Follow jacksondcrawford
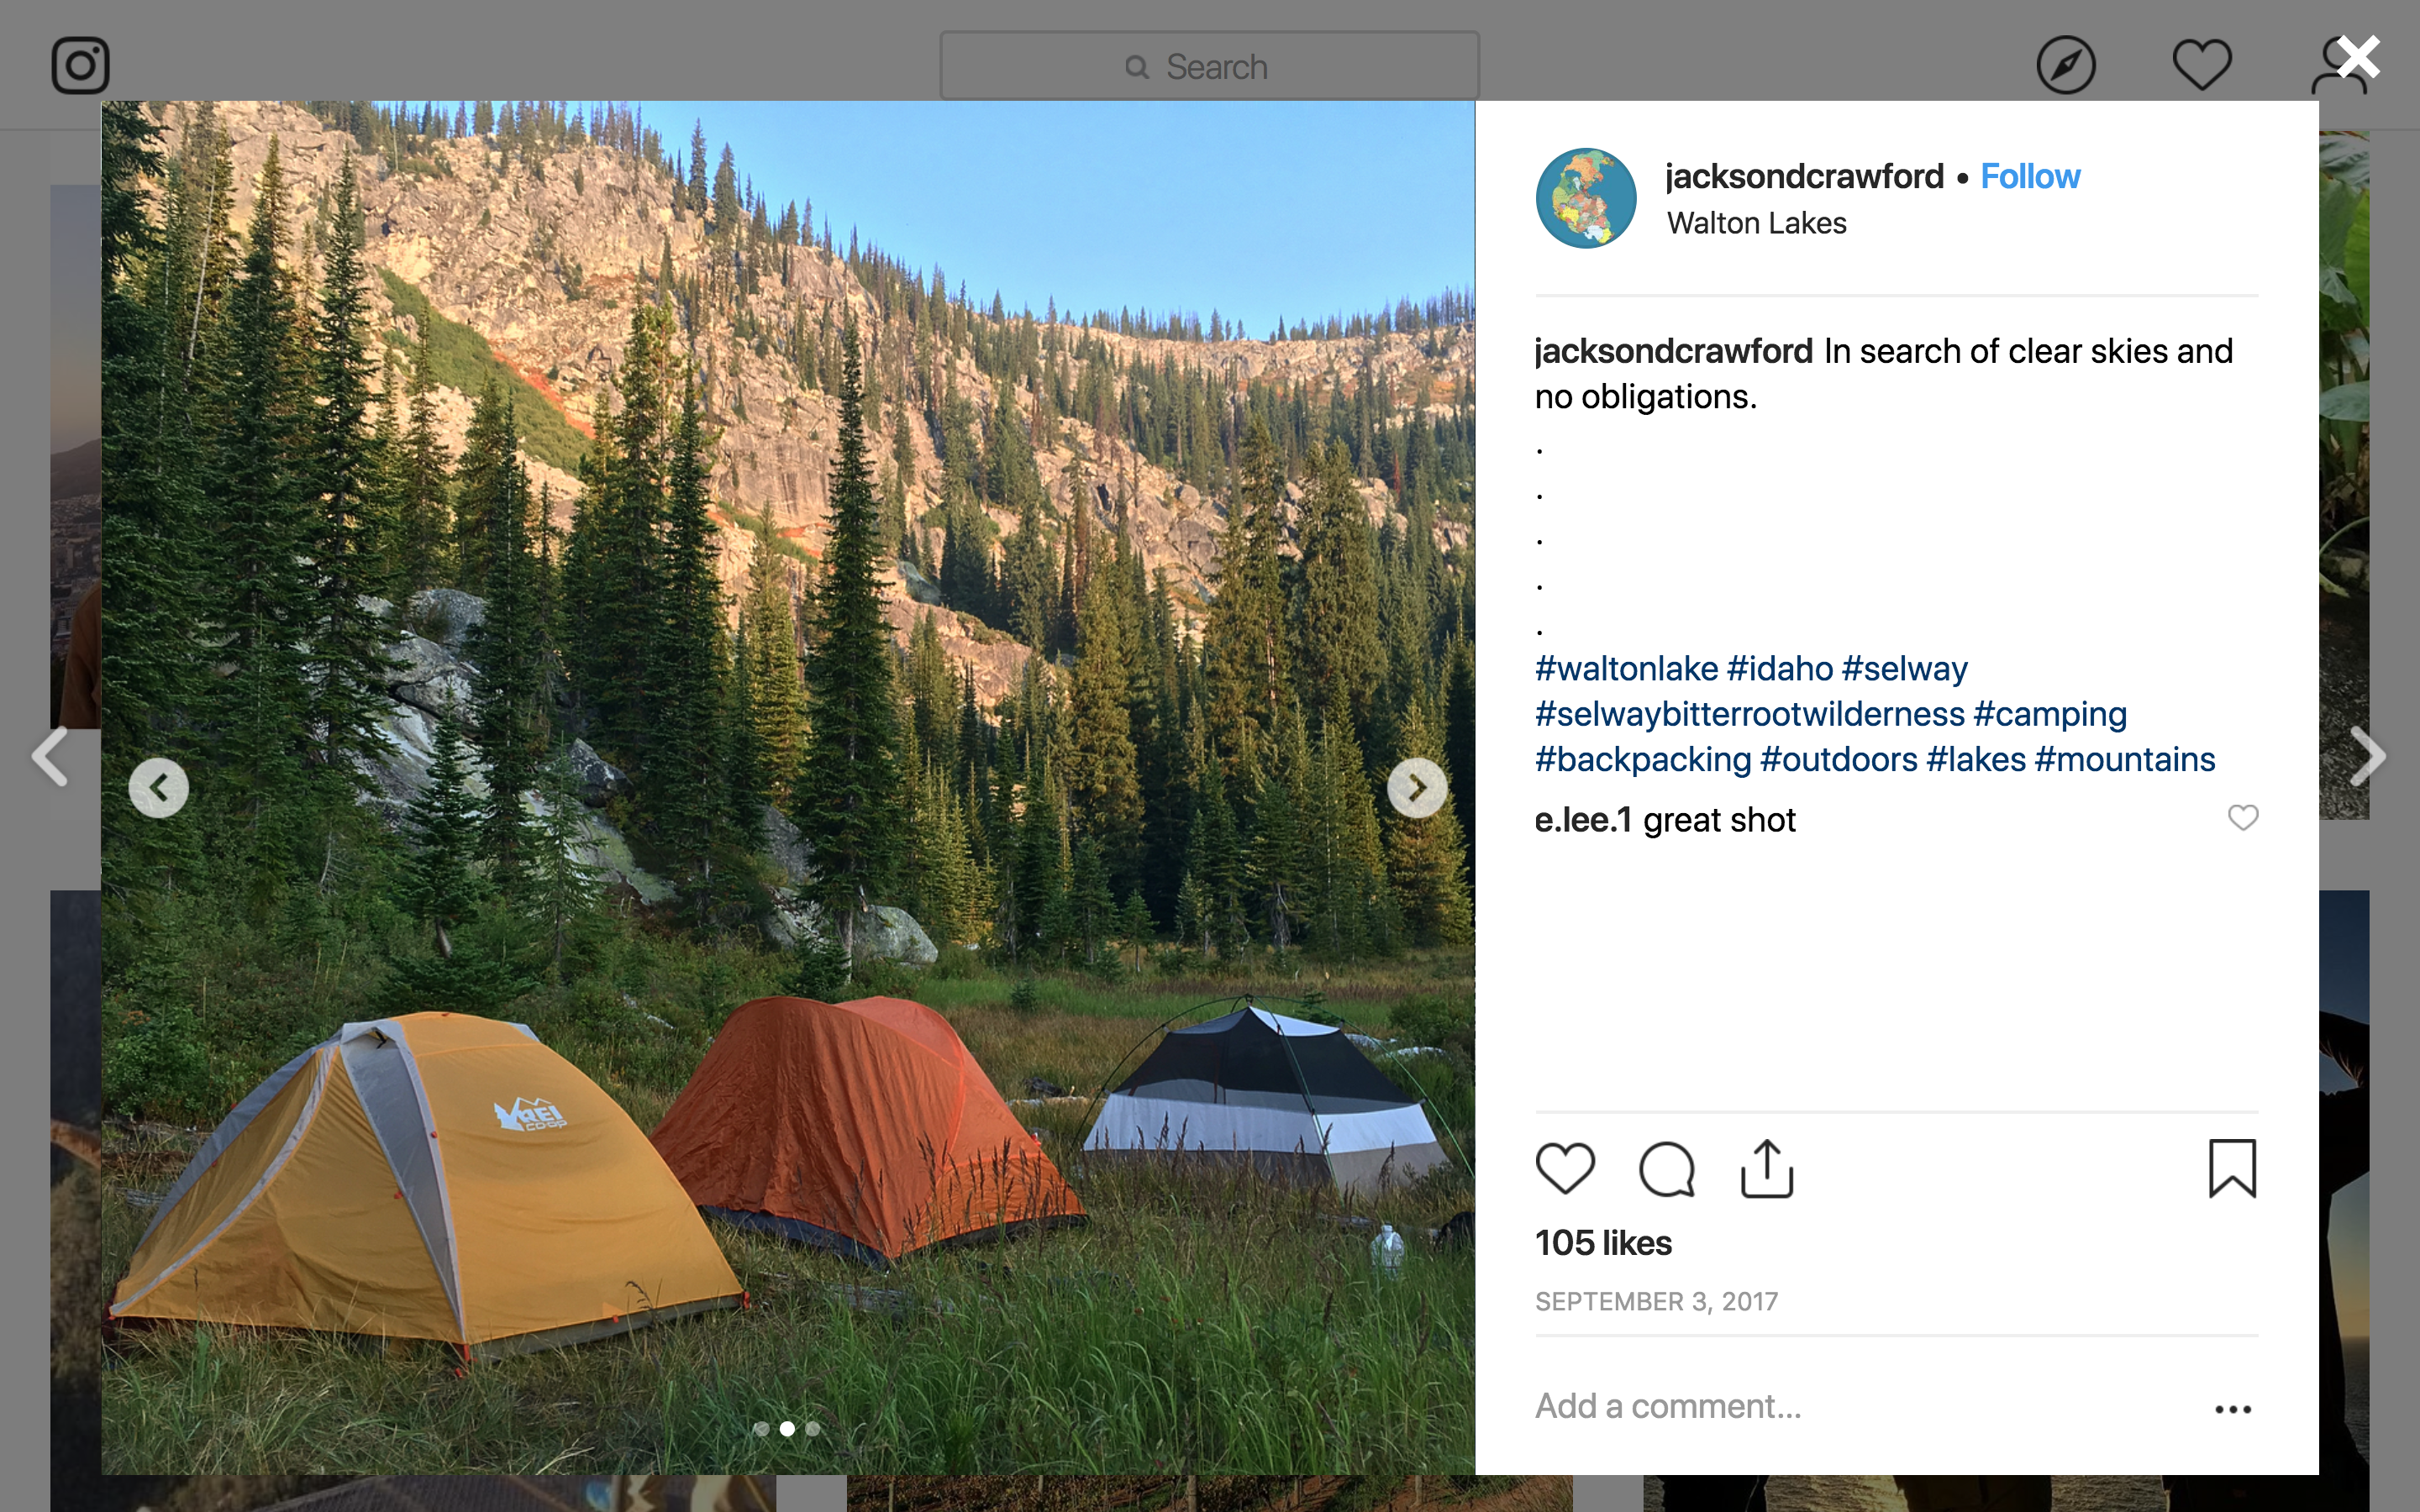Screen dimensions: 2420x1512 [x=2030, y=176]
